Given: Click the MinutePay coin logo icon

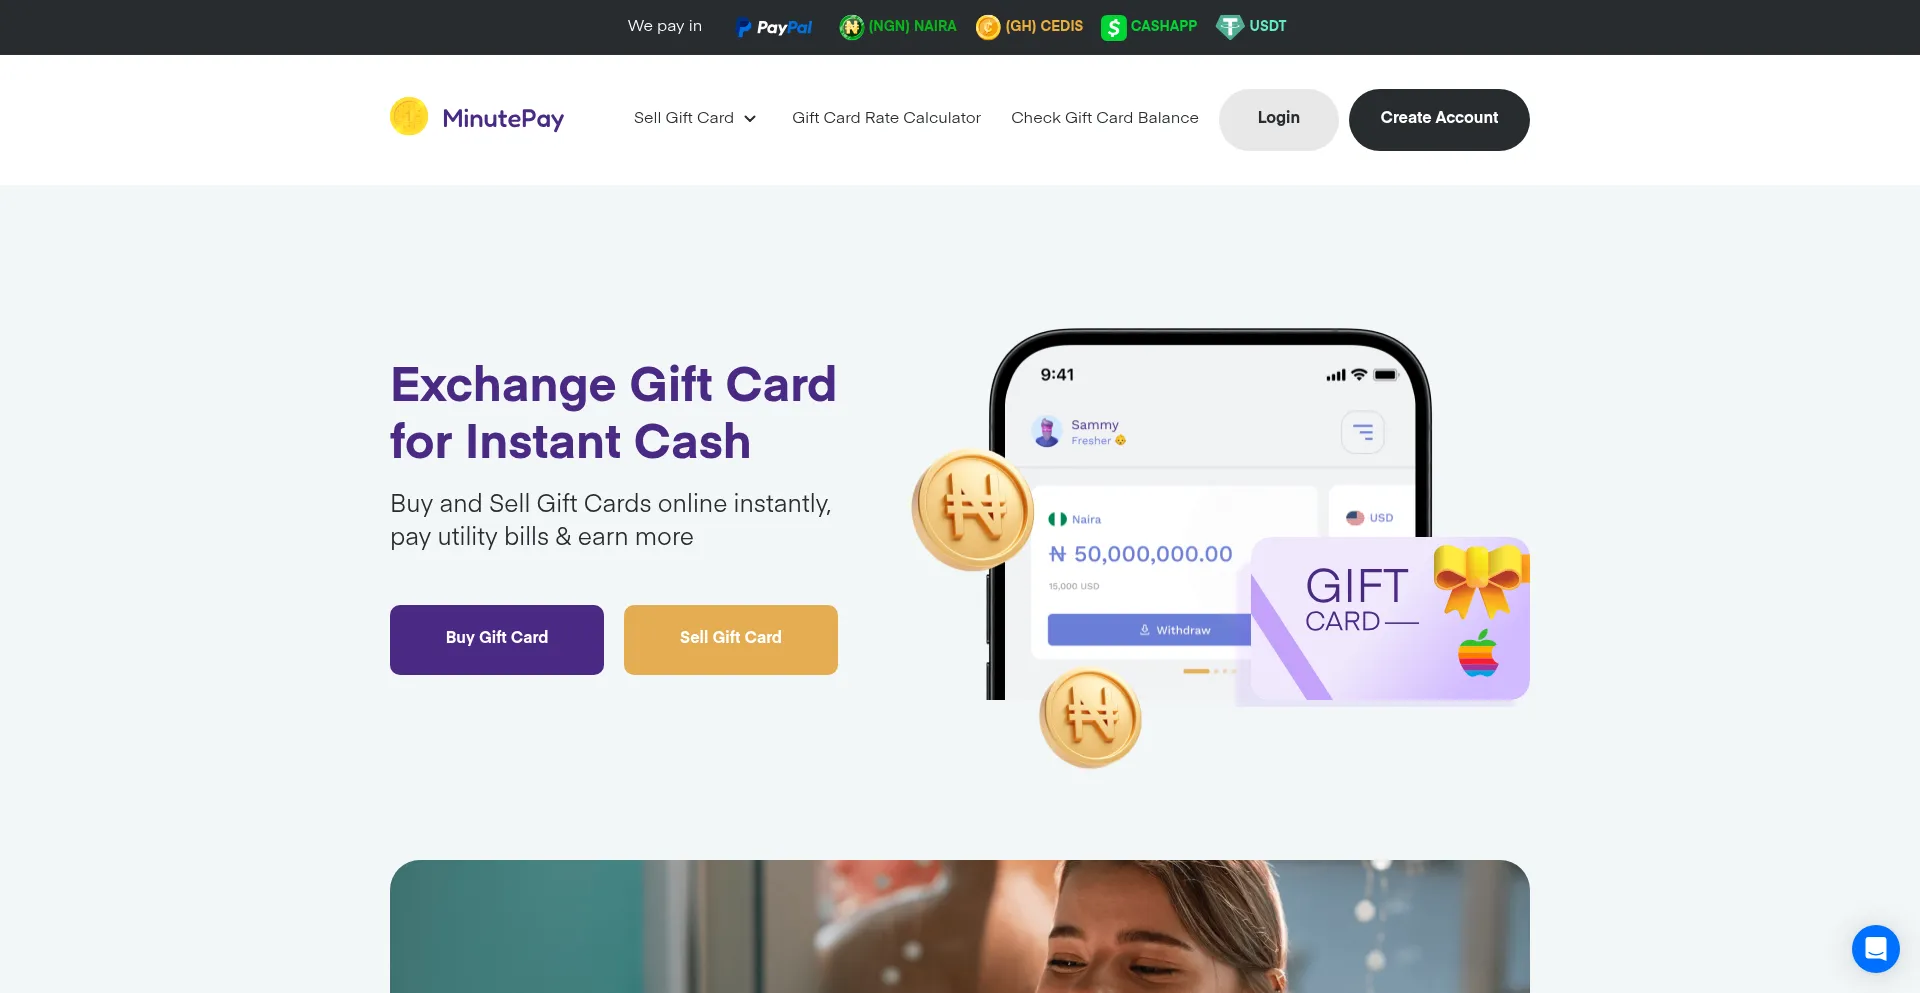Looking at the screenshot, I should coord(409,117).
